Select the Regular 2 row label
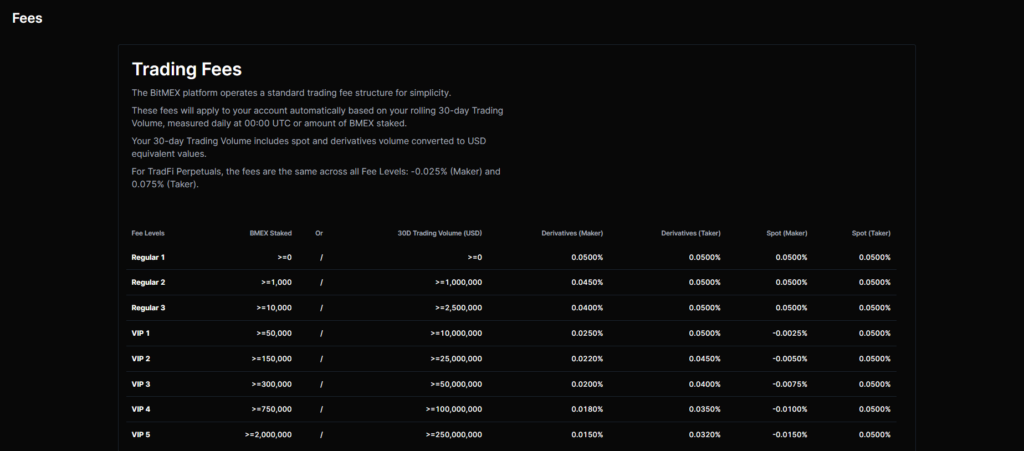Viewport: 1024px width, 451px height. (x=148, y=283)
